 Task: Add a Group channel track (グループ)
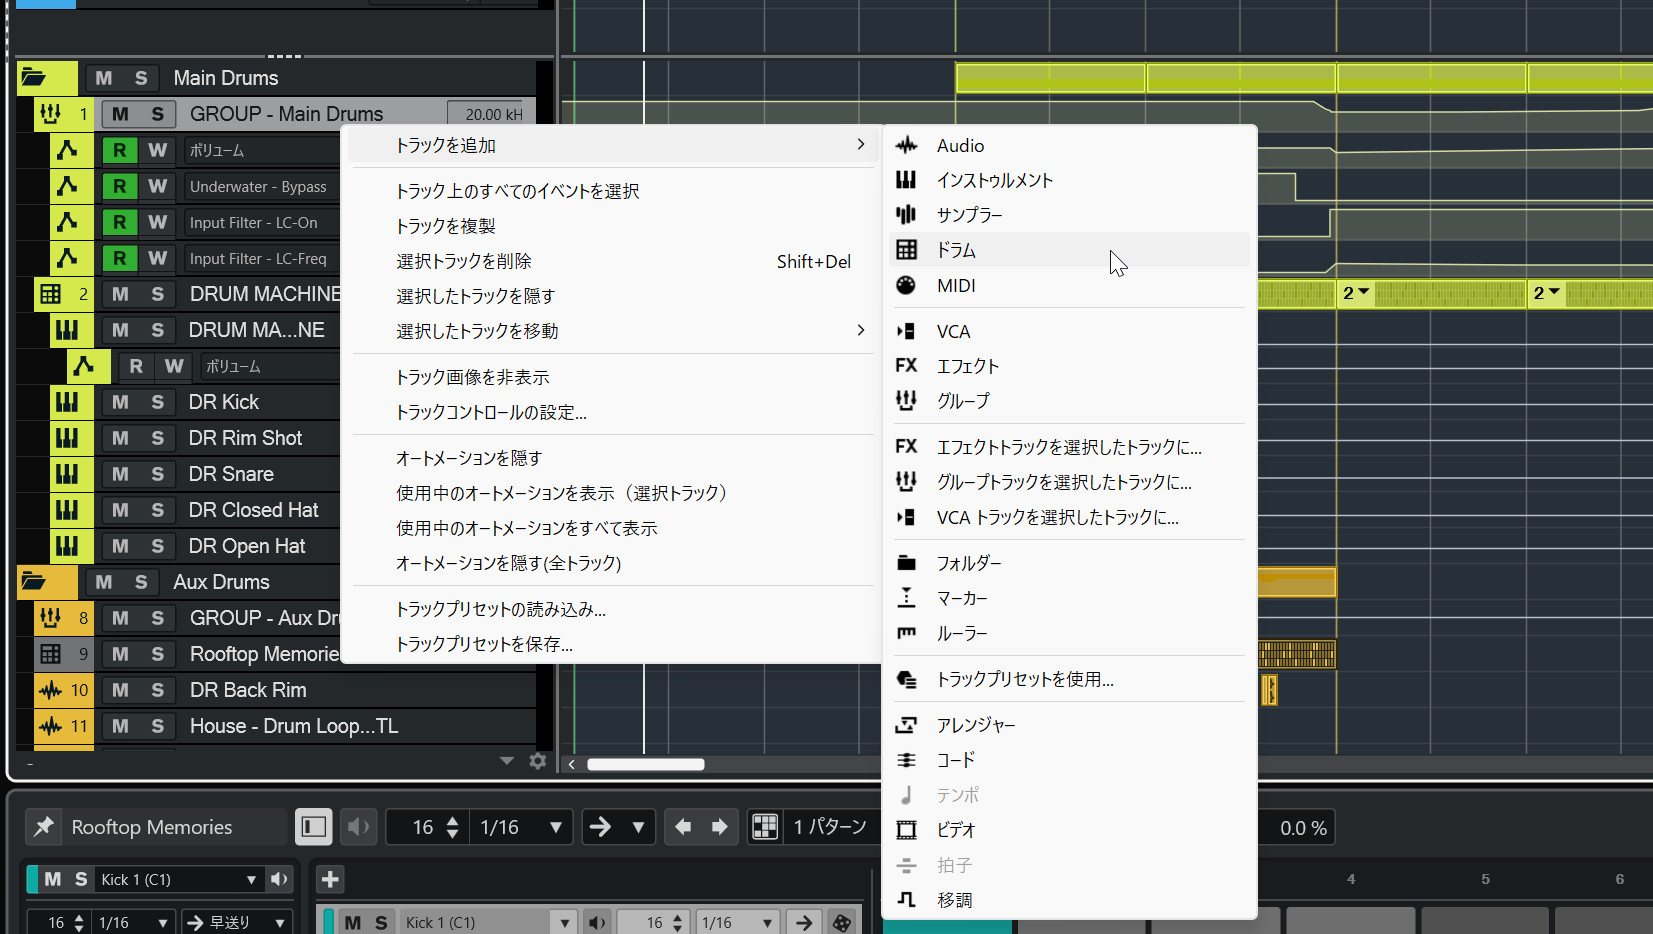click(x=1069, y=401)
